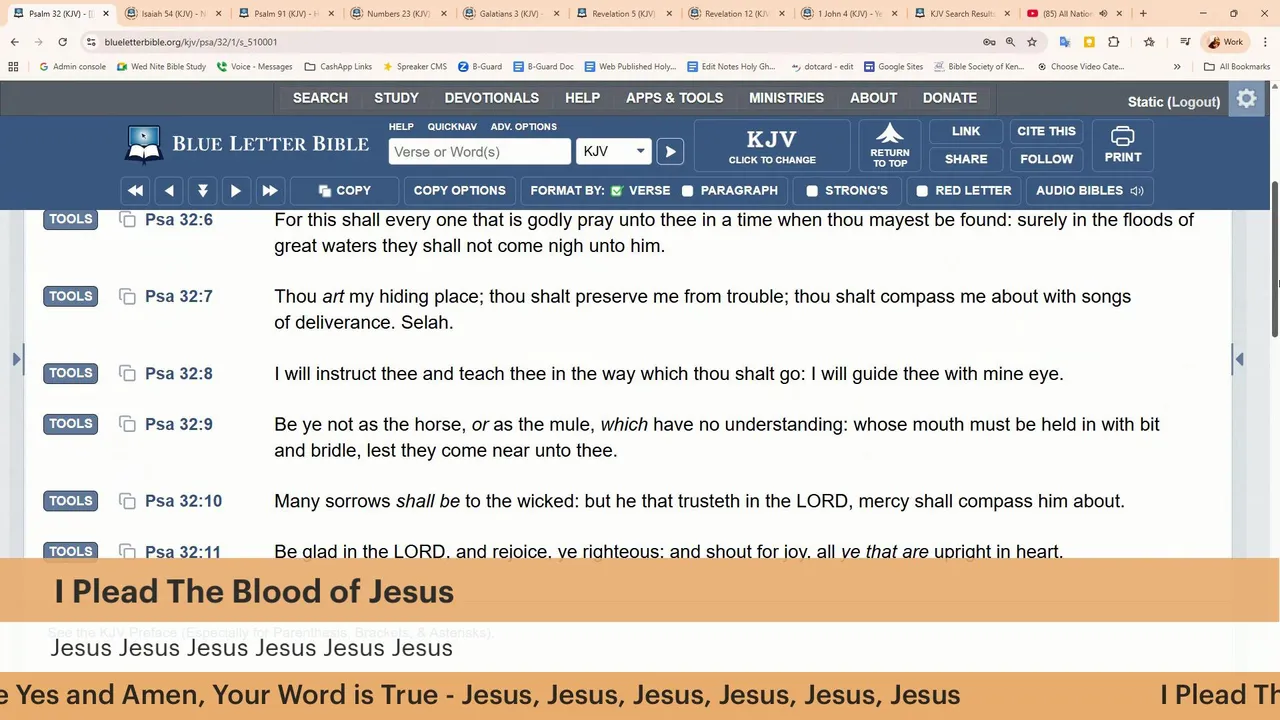Copy verse Psa 32:8 via its copy icon

pyautogui.click(x=127, y=373)
